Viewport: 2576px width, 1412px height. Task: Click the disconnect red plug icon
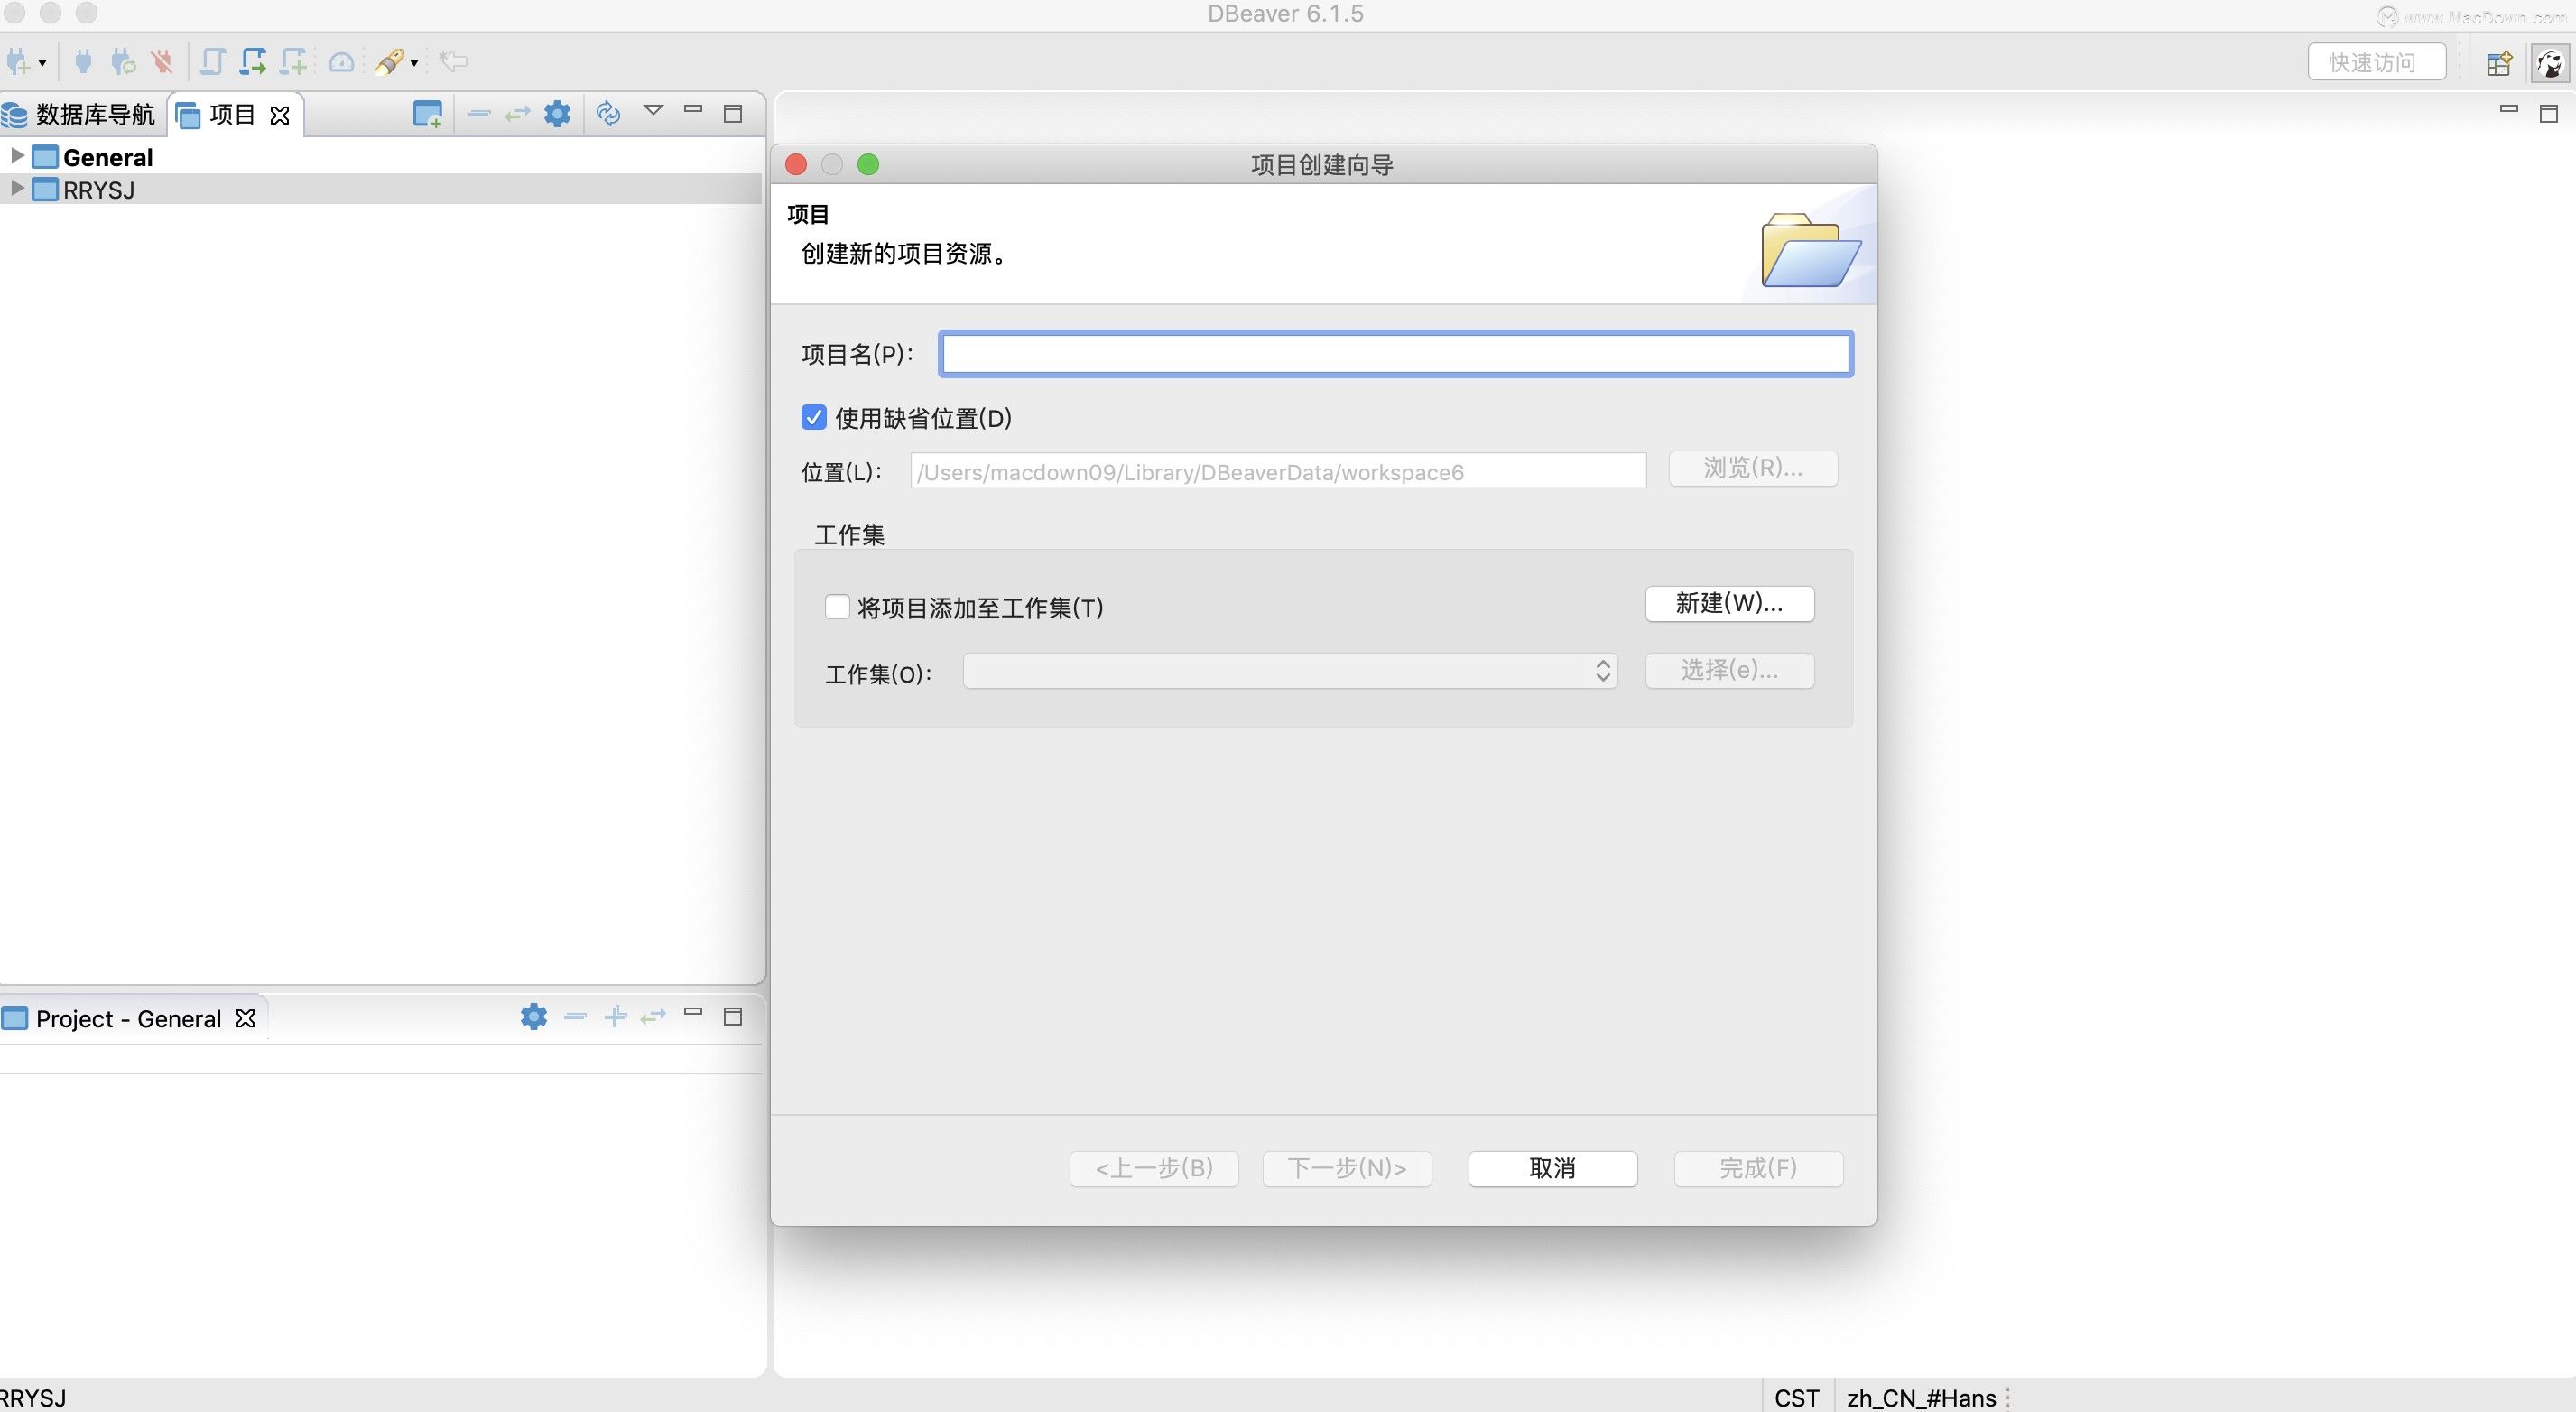coord(161,62)
